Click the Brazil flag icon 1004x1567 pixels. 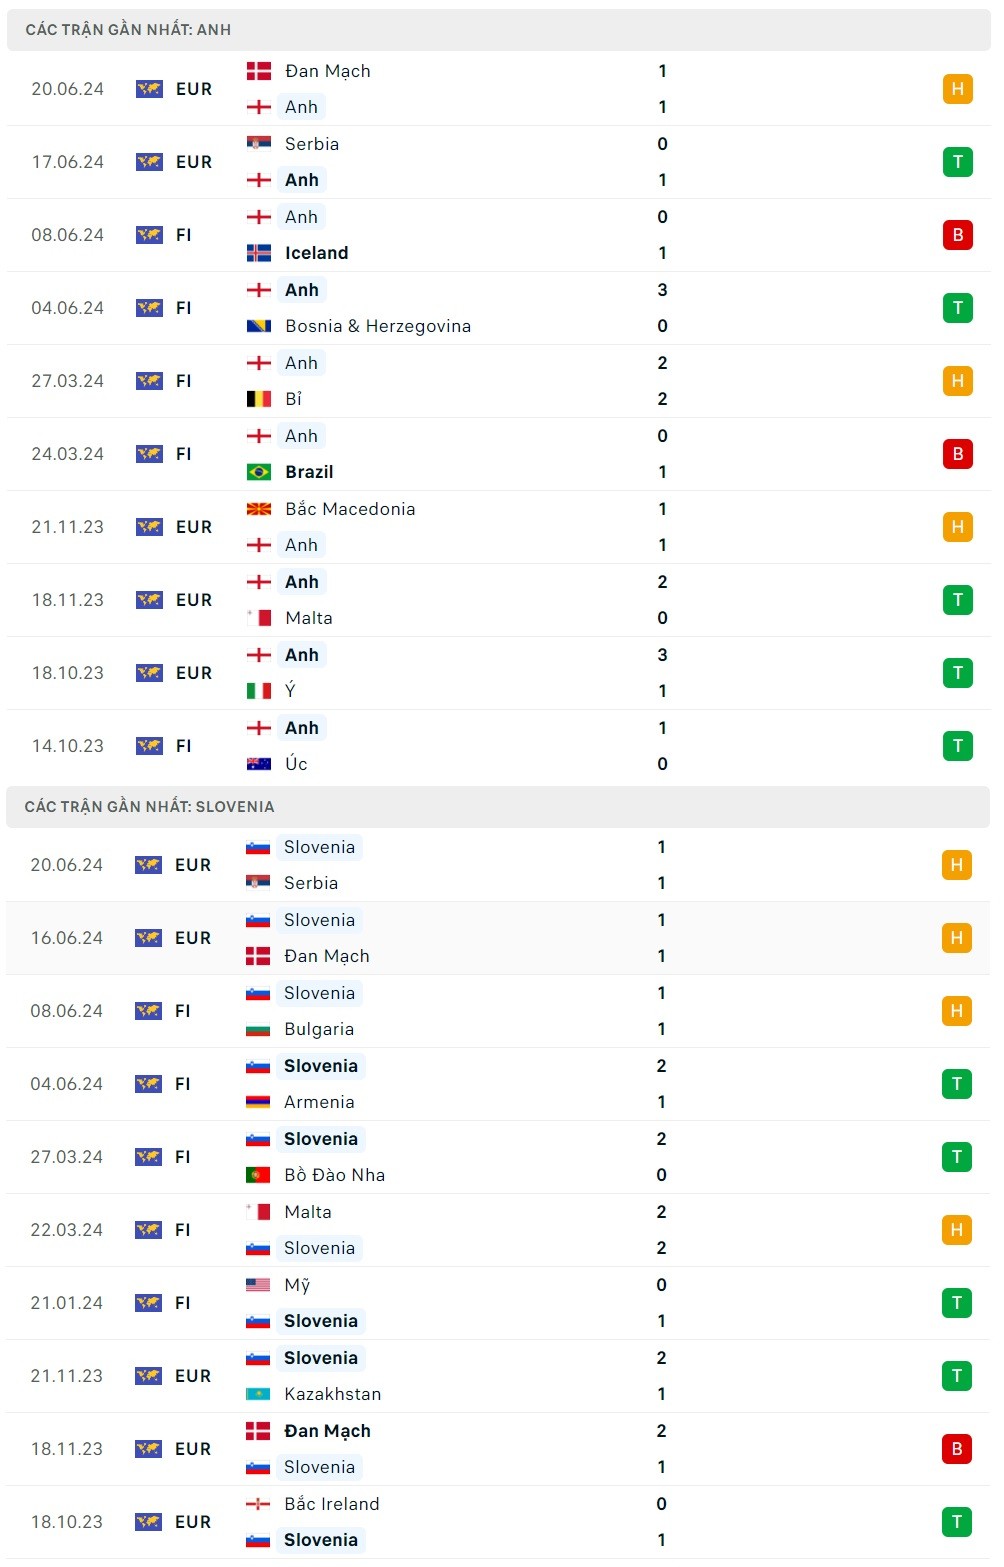(259, 472)
